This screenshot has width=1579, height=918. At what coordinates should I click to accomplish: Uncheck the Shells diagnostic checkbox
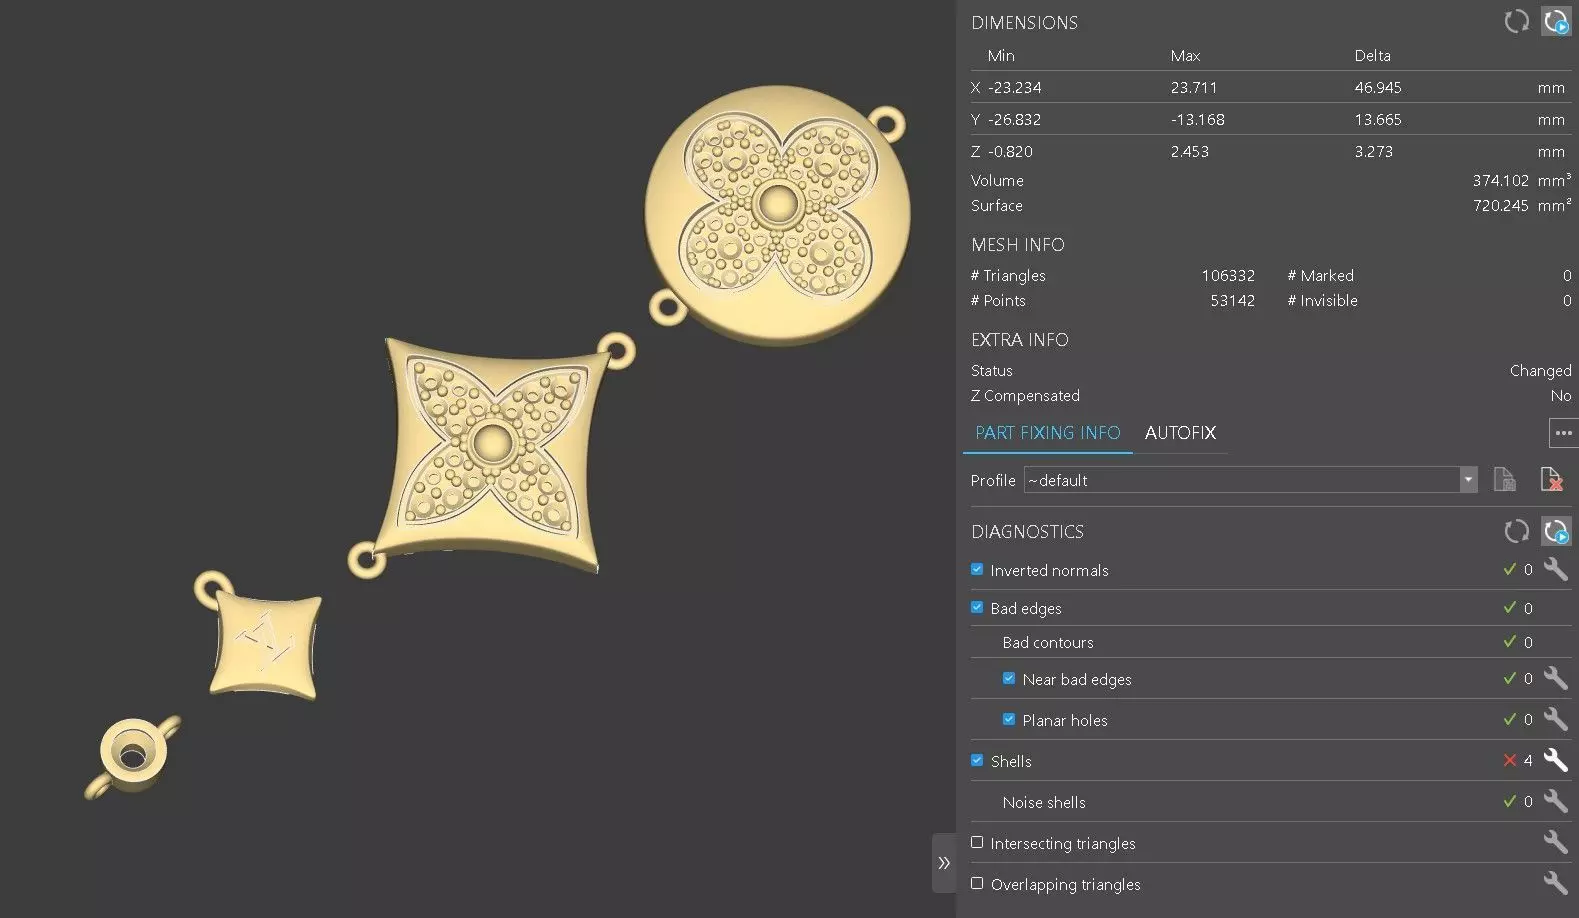(977, 760)
